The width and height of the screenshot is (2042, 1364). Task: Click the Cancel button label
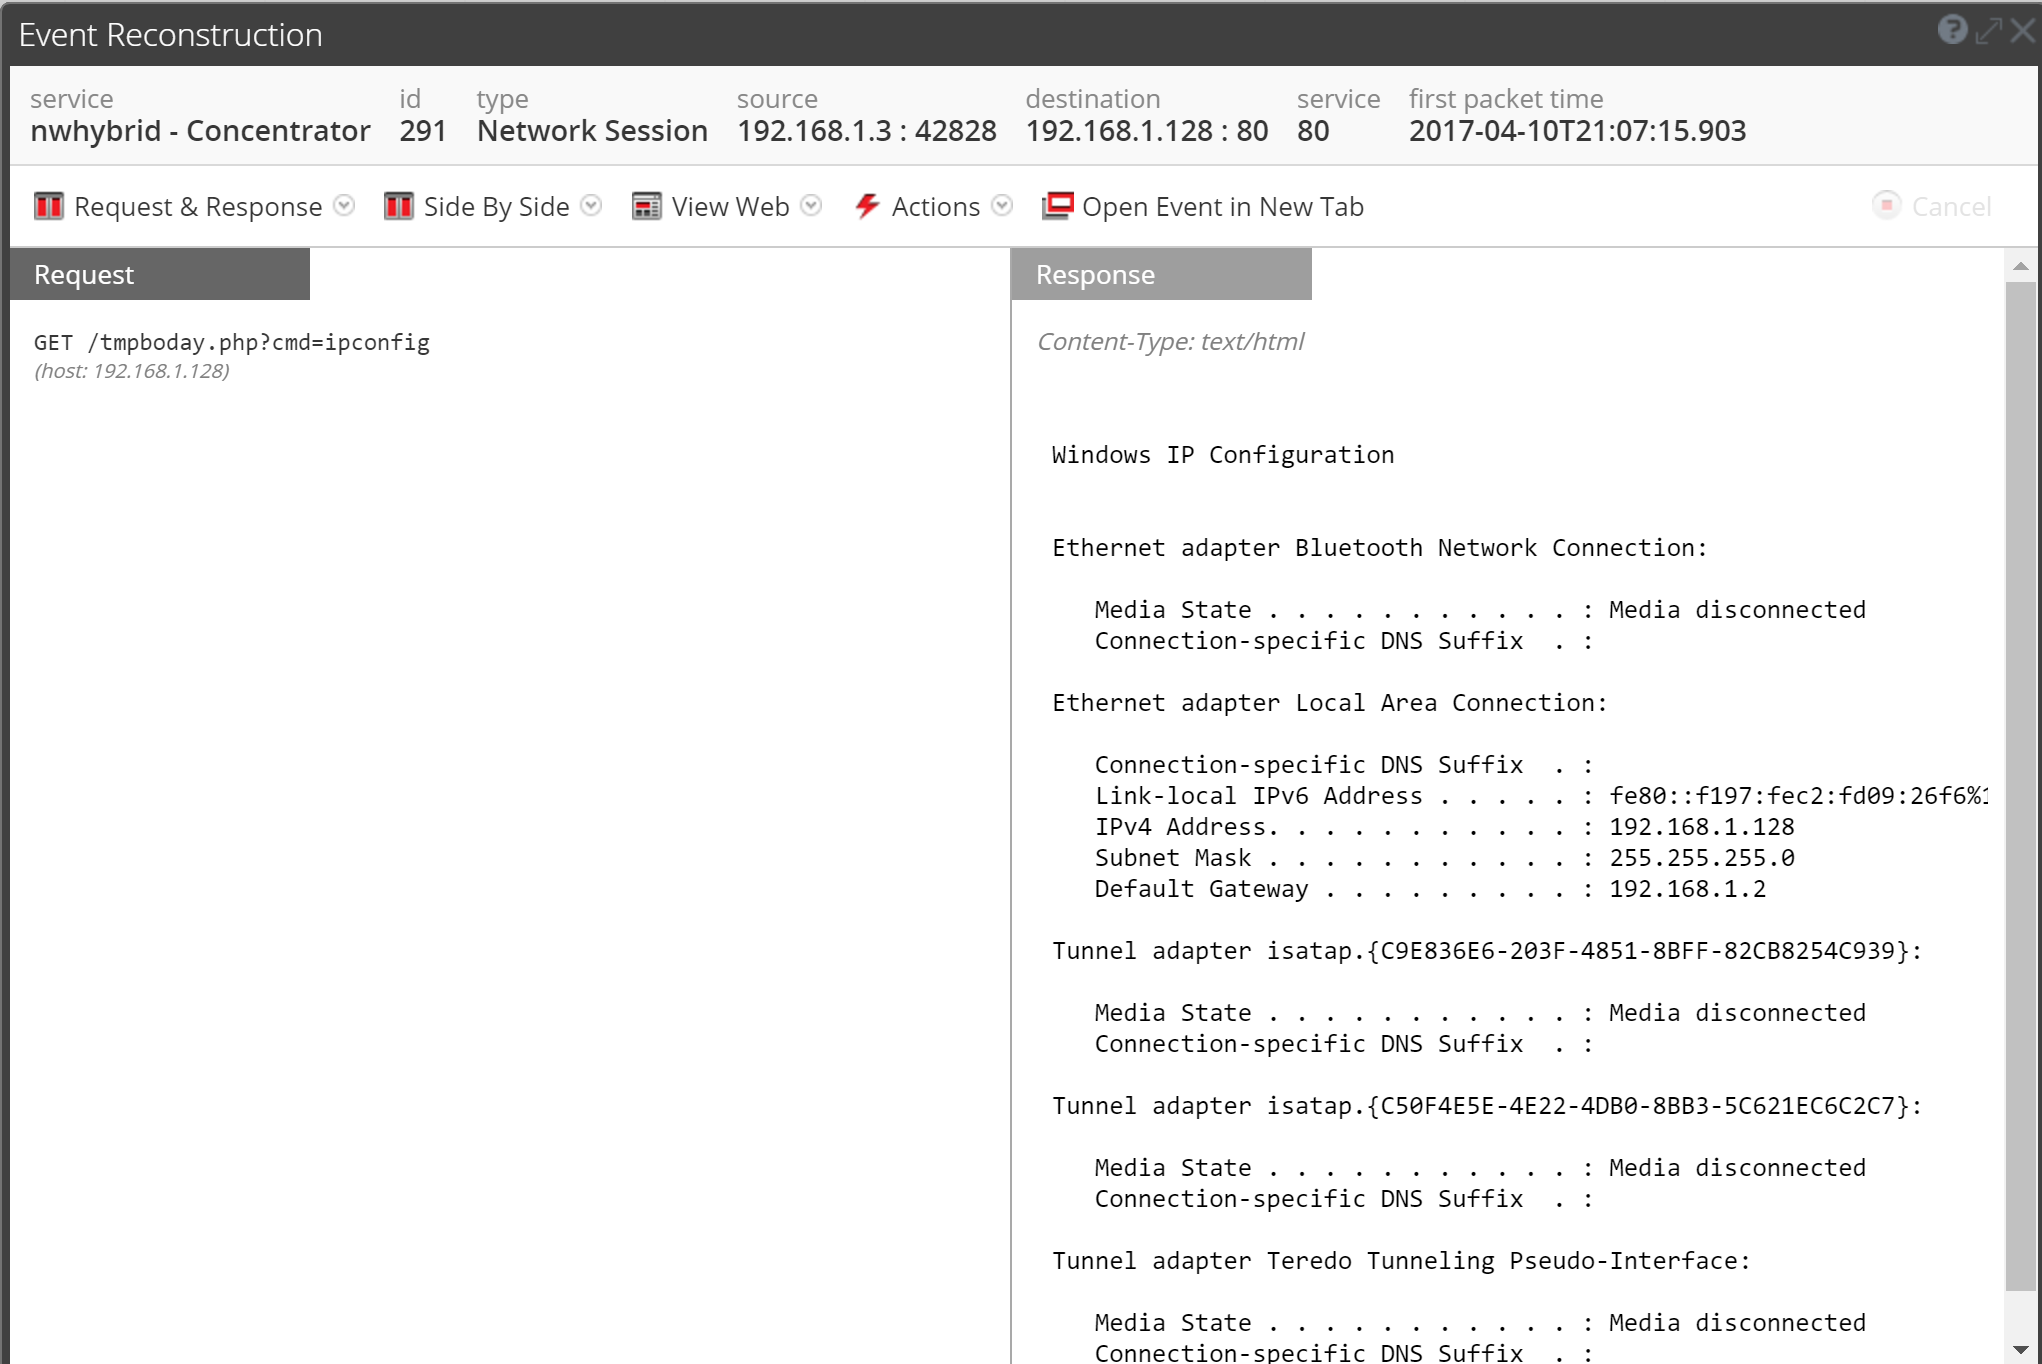1951,206
